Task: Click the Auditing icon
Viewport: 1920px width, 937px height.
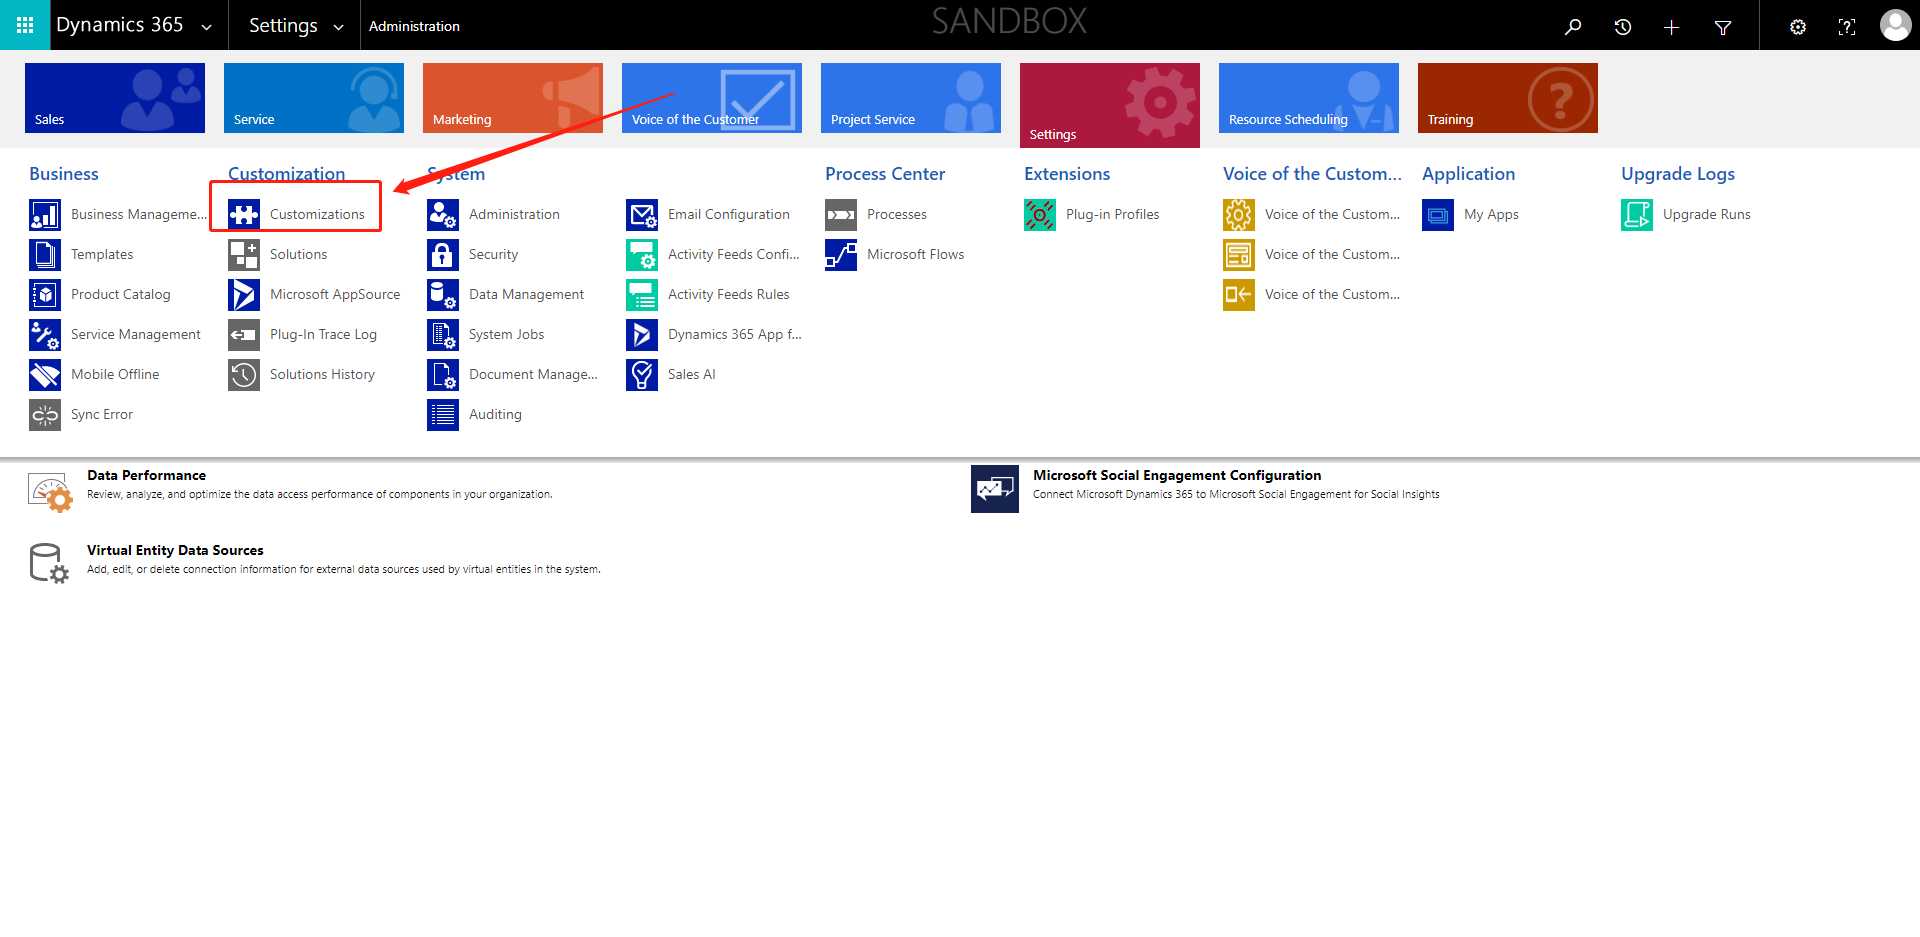Action: (443, 415)
